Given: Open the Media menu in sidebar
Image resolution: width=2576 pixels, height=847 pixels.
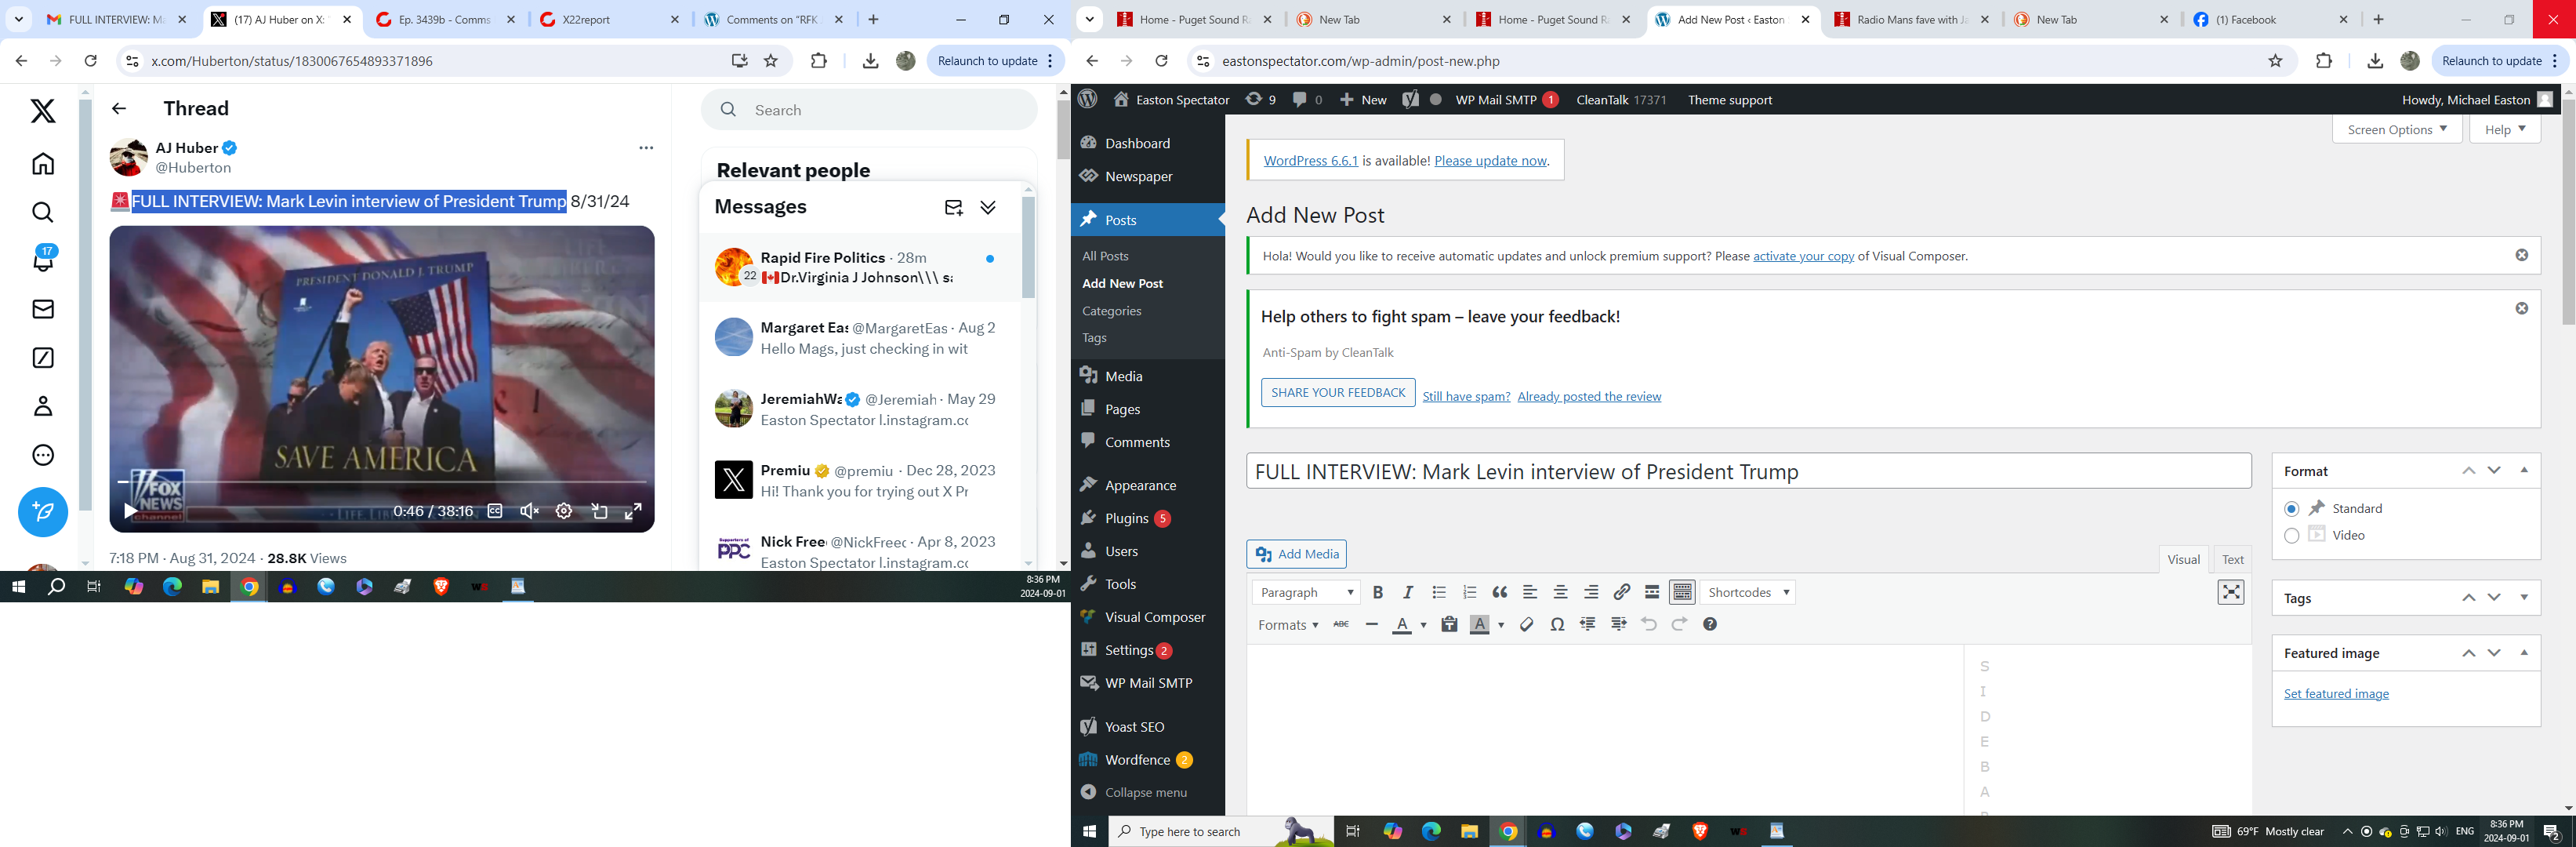Looking at the screenshot, I should pos(1123,376).
